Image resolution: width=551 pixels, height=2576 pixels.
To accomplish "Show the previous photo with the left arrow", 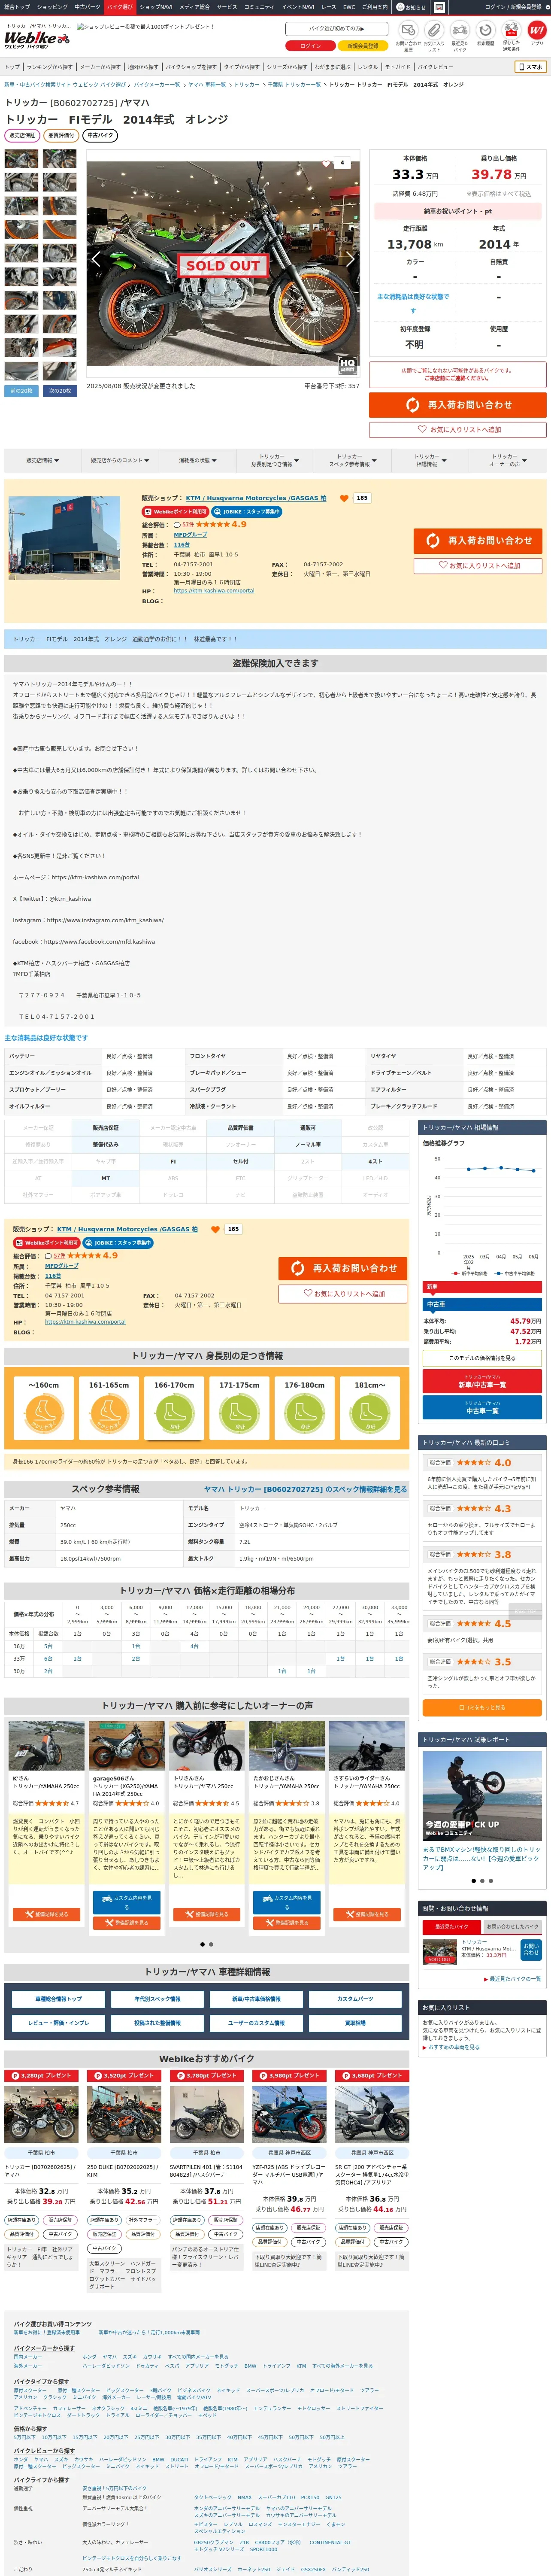I will coord(96,258).
